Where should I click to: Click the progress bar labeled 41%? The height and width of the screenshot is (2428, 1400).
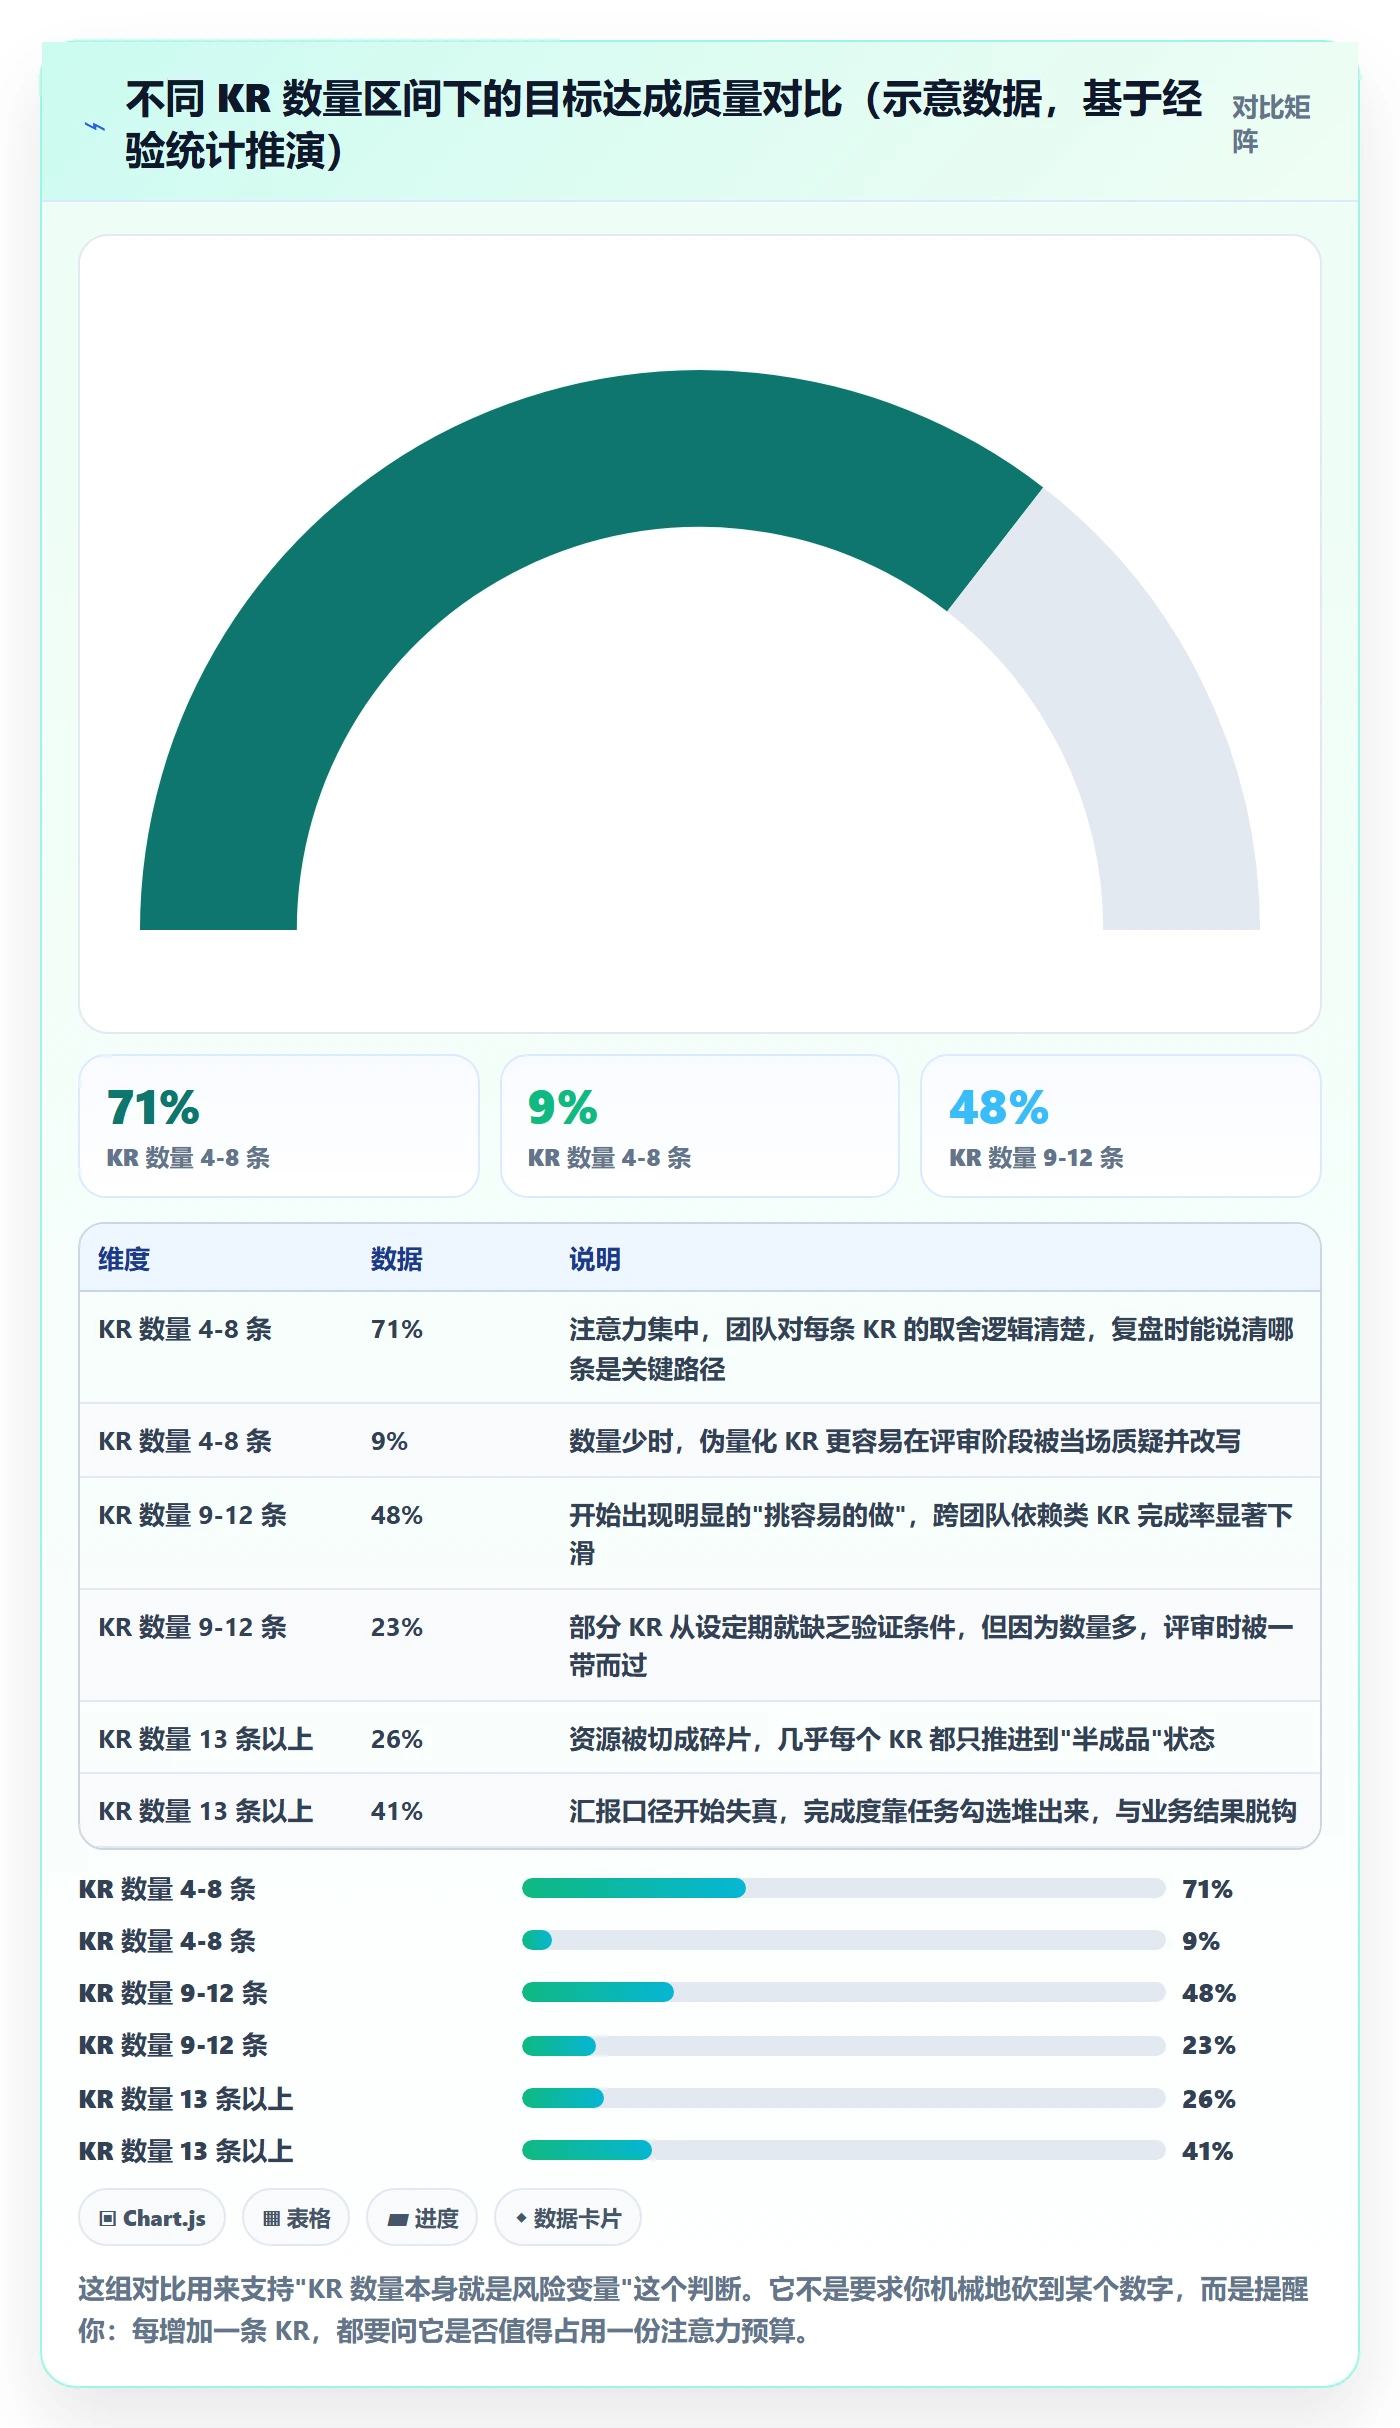pos(844,2149)
